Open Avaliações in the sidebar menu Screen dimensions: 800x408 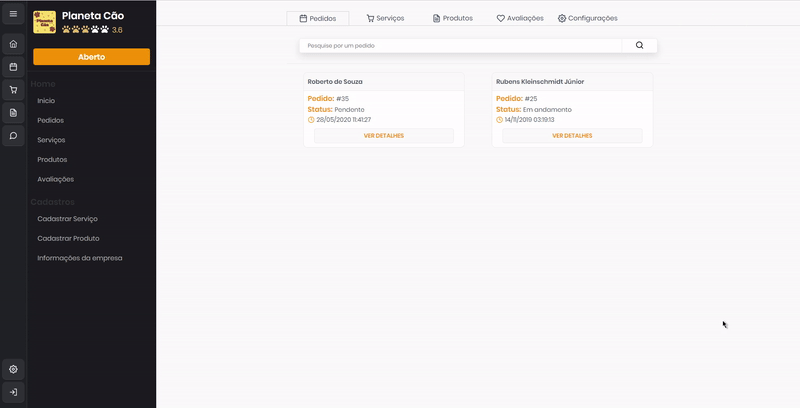[56, 179]
